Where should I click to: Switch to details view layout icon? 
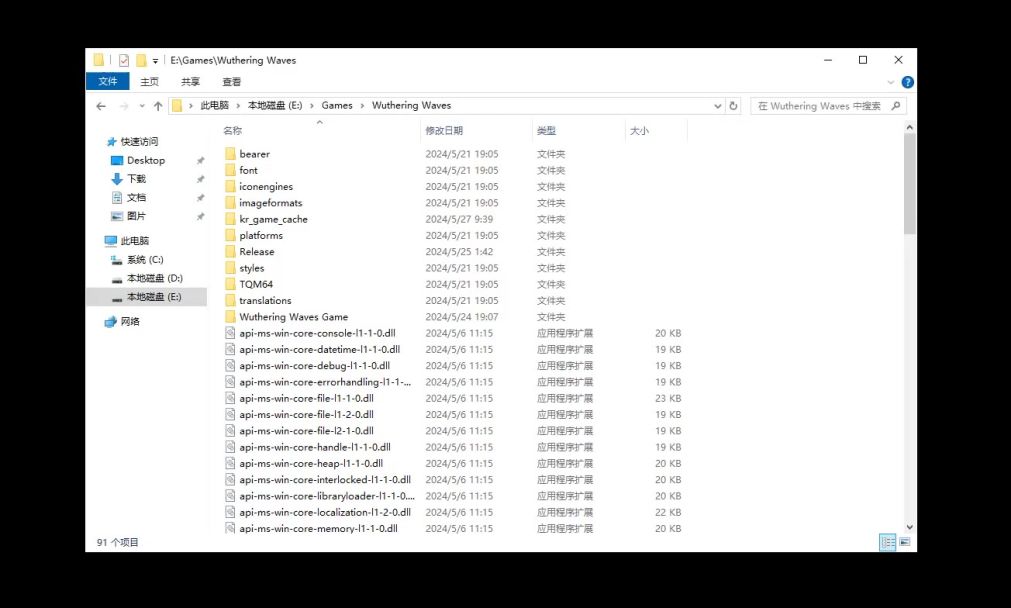[888, 542]
